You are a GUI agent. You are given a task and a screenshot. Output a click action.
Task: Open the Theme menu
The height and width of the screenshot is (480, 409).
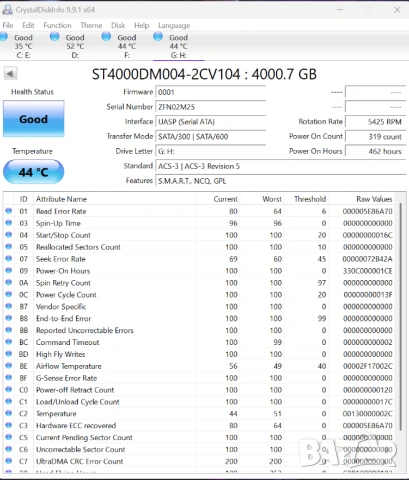(x=91, y=25)
